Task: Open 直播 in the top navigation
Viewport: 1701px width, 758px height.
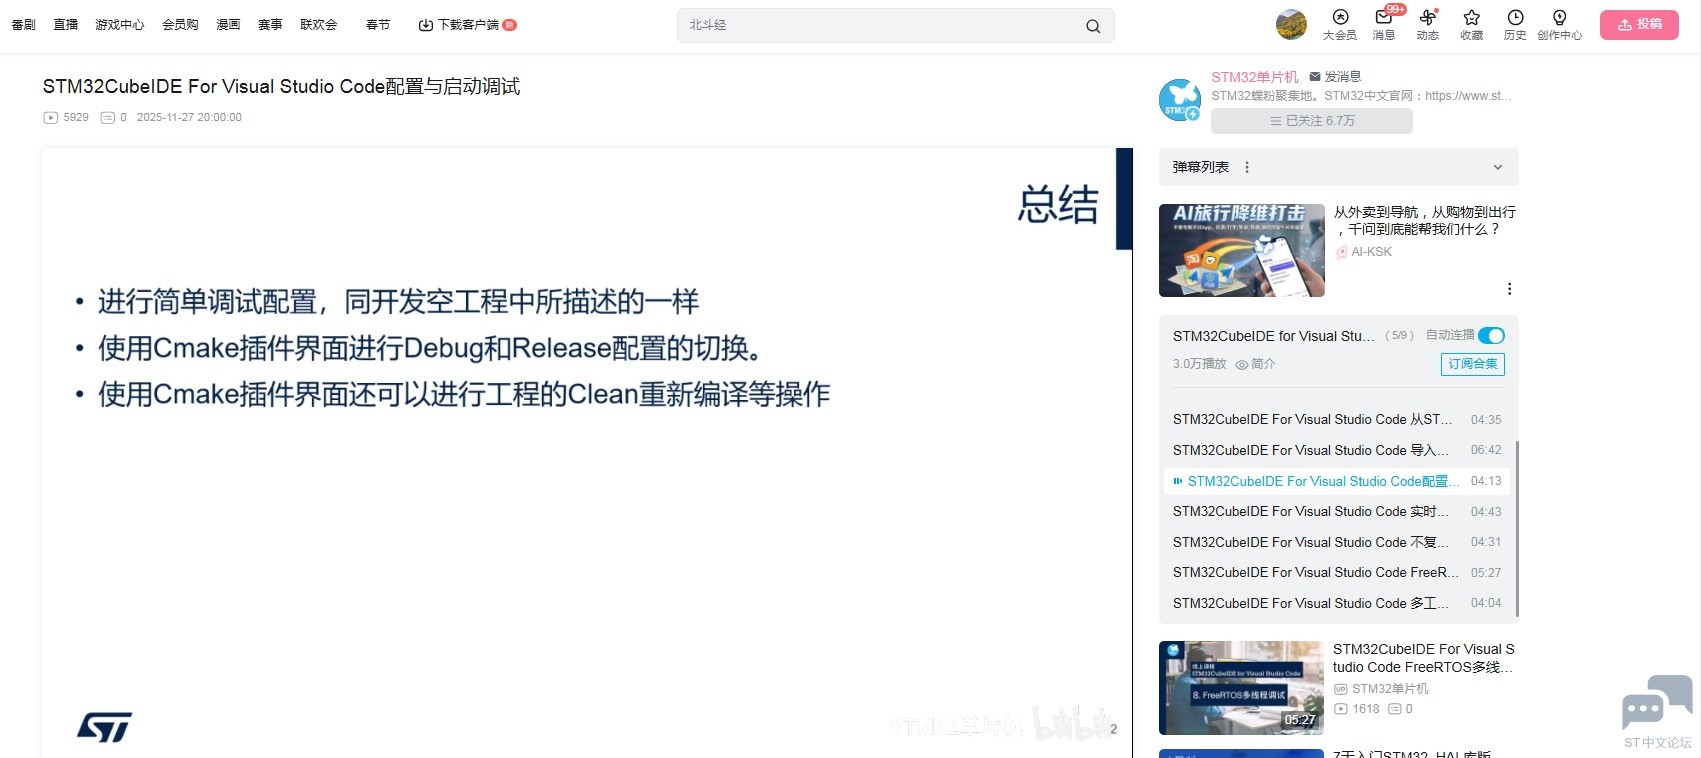Action: (x=66, y=25)
